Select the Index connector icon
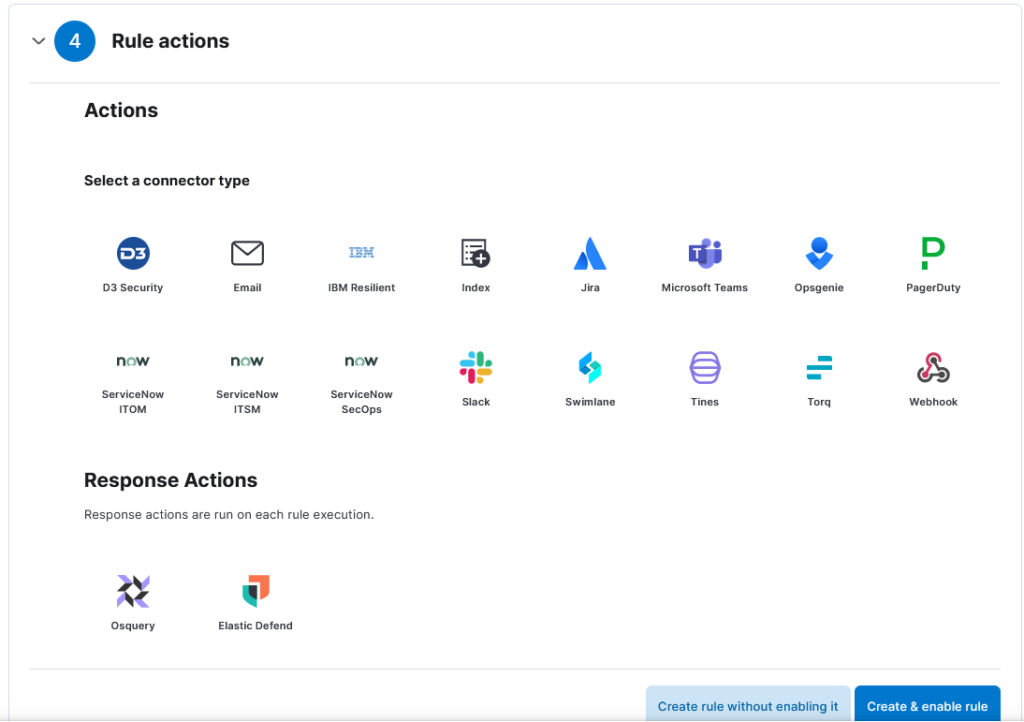Viewport: 1024px width, 722px height. coord(475,253)
